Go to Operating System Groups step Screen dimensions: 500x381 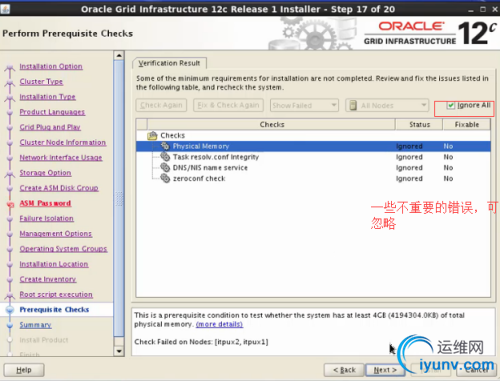63,249
